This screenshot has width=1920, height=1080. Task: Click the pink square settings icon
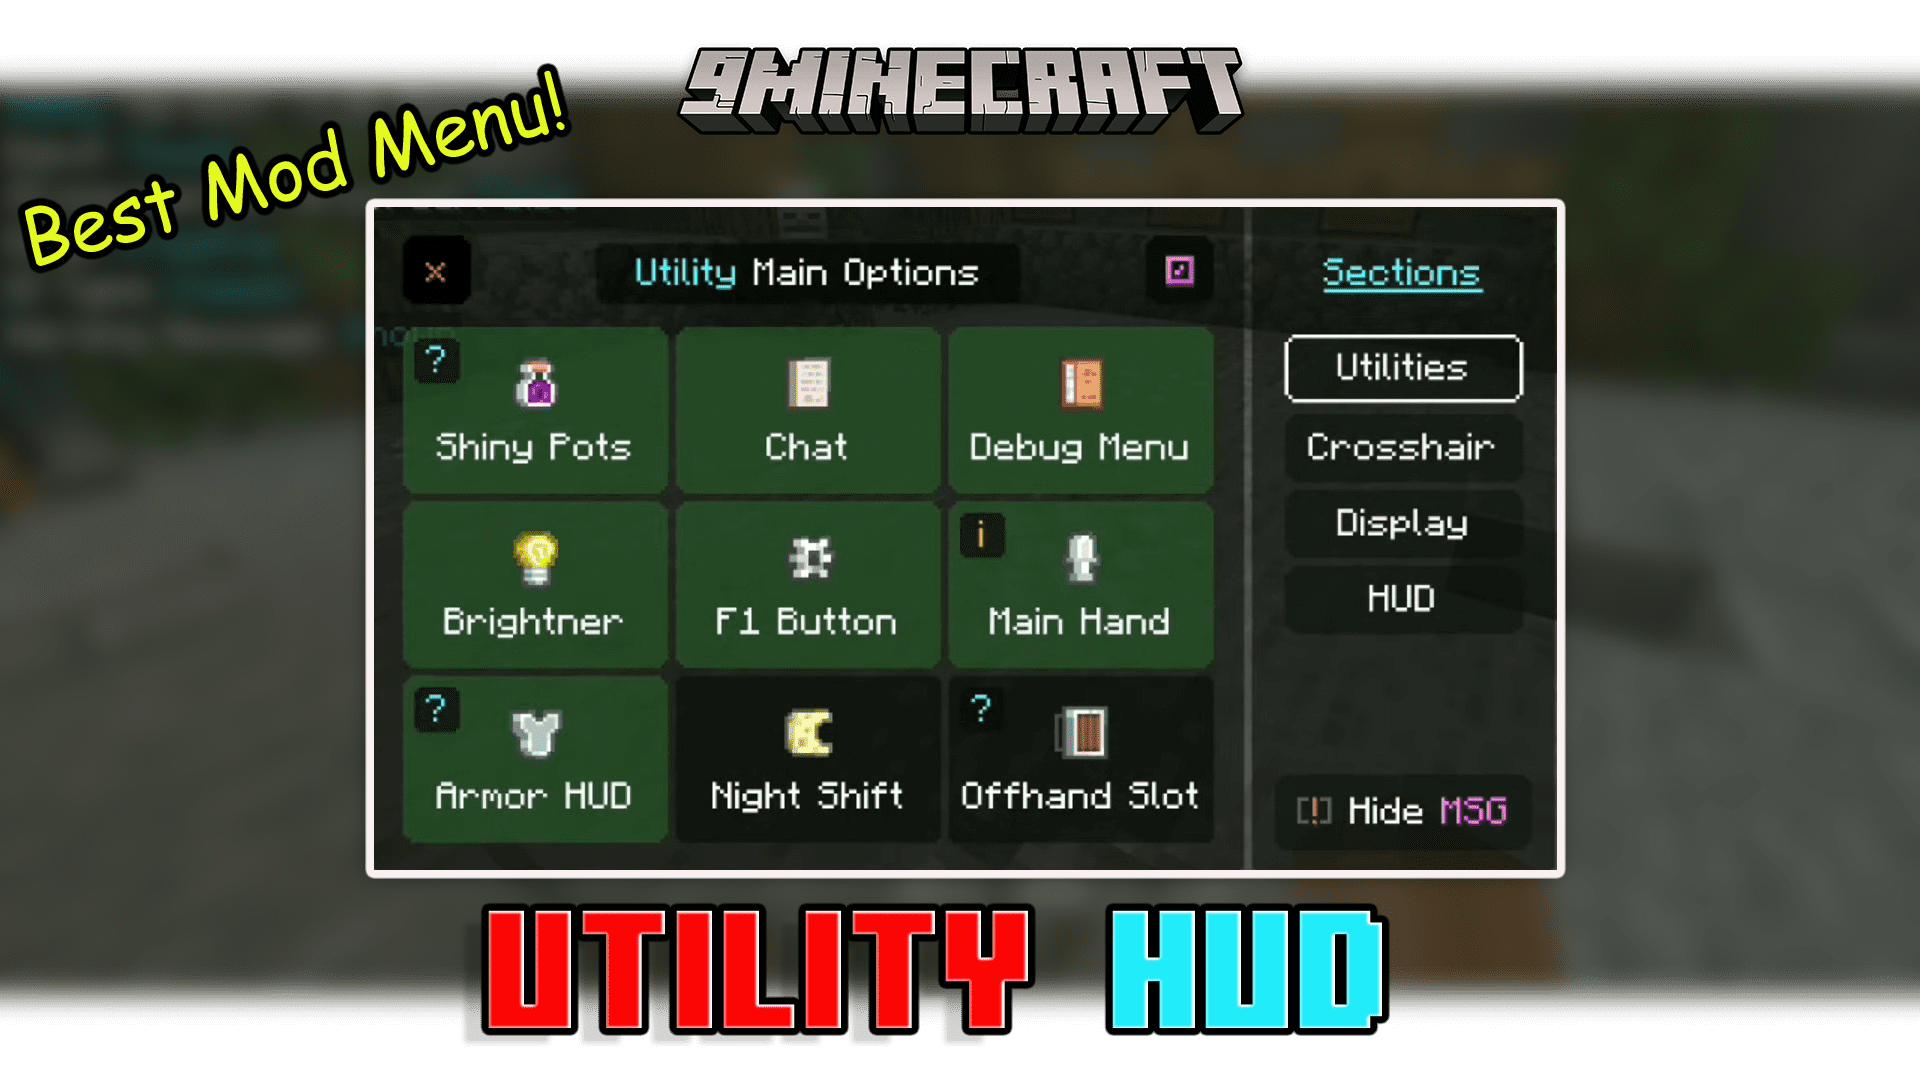[x=1178, y=270]
